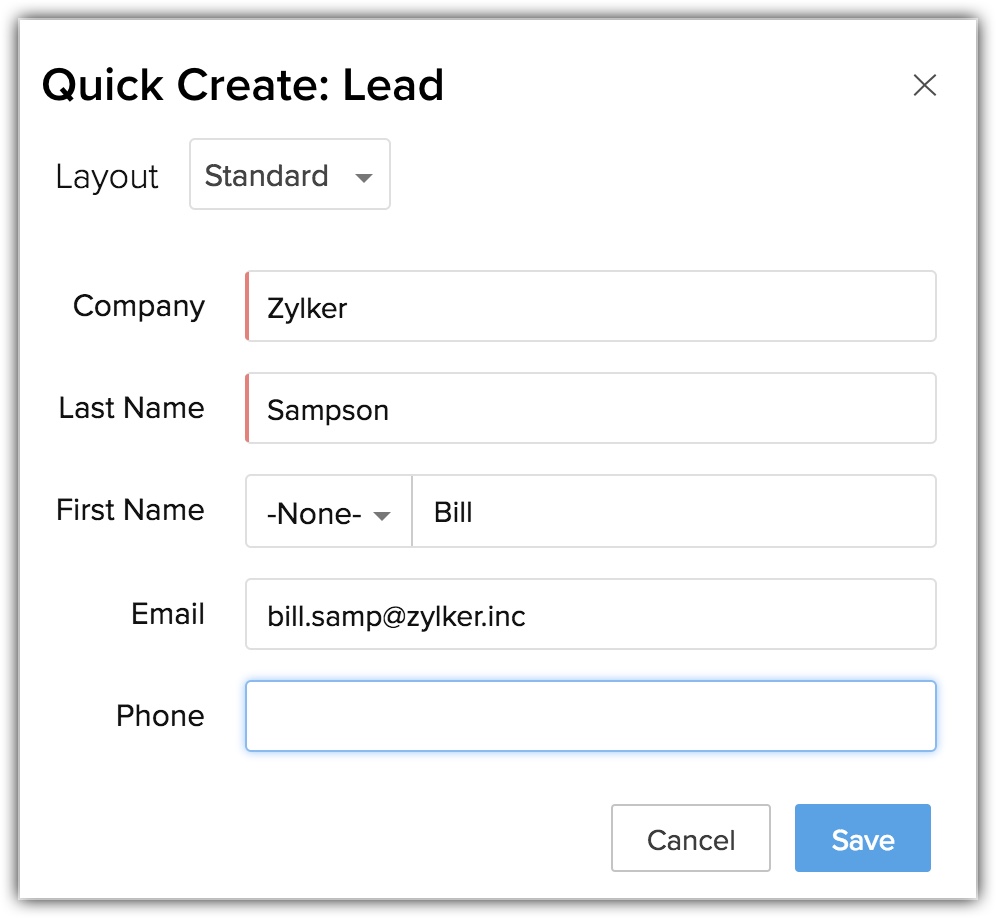Click the Email field with bill.samp@zylker.inc
The height and width of the screenshot is (918, 996).
[590, 614]
